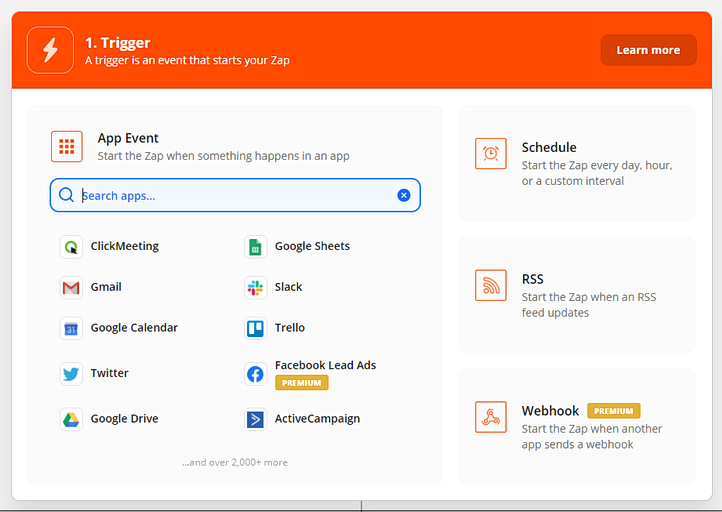Click the App Event grid icon

[67, 146]
